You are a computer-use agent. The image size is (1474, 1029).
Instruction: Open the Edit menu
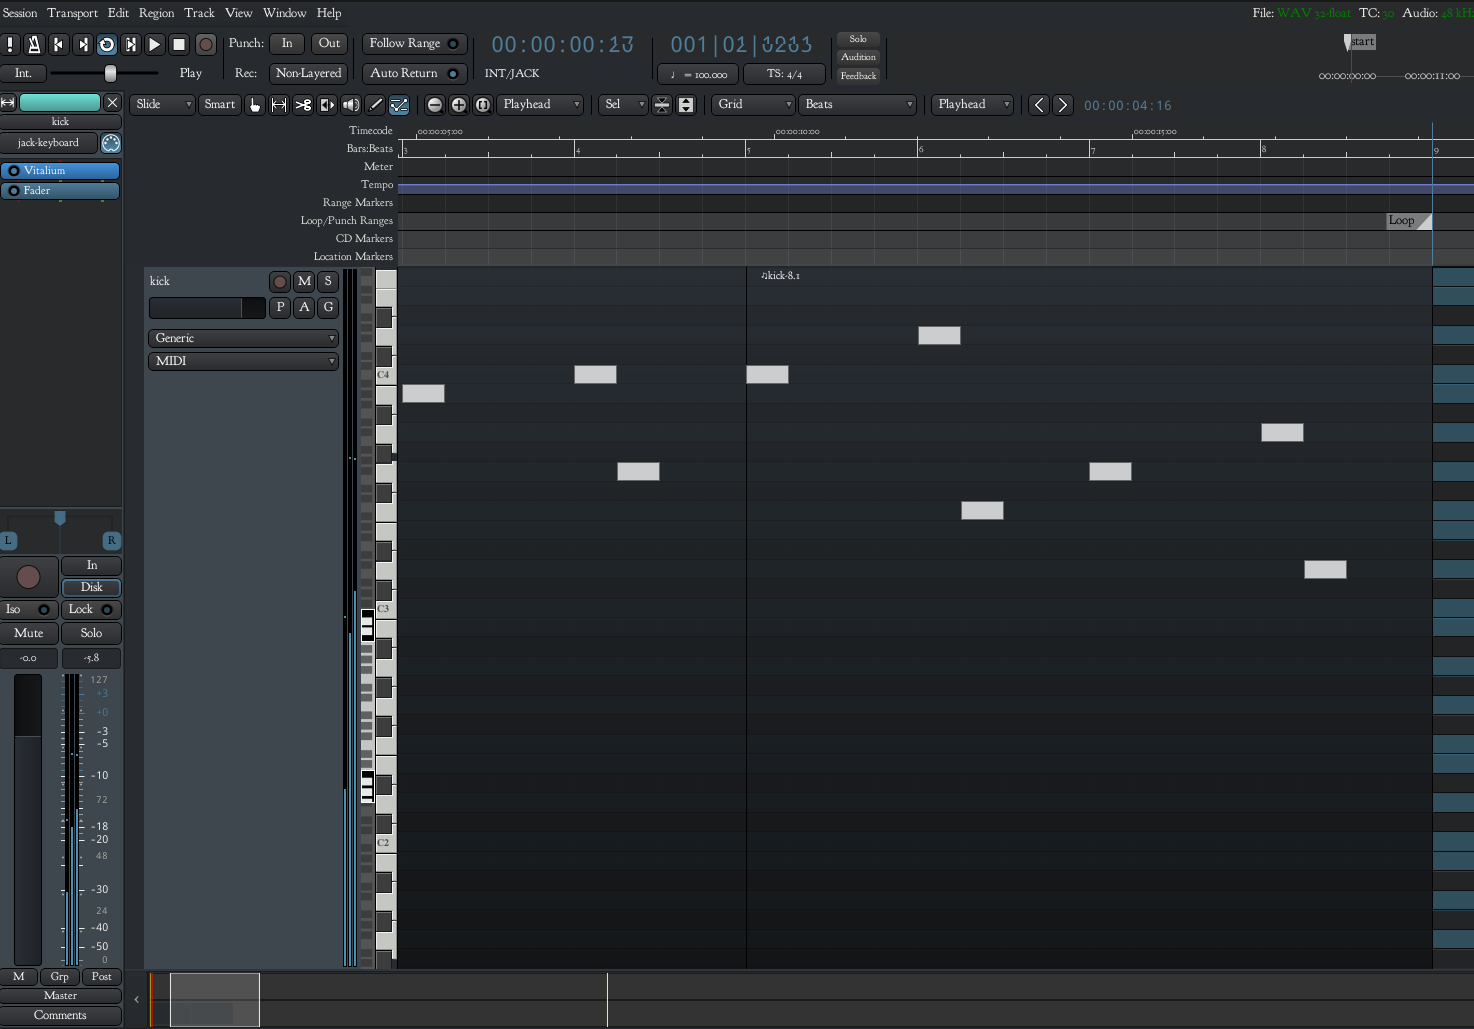[x=118, y=13]
